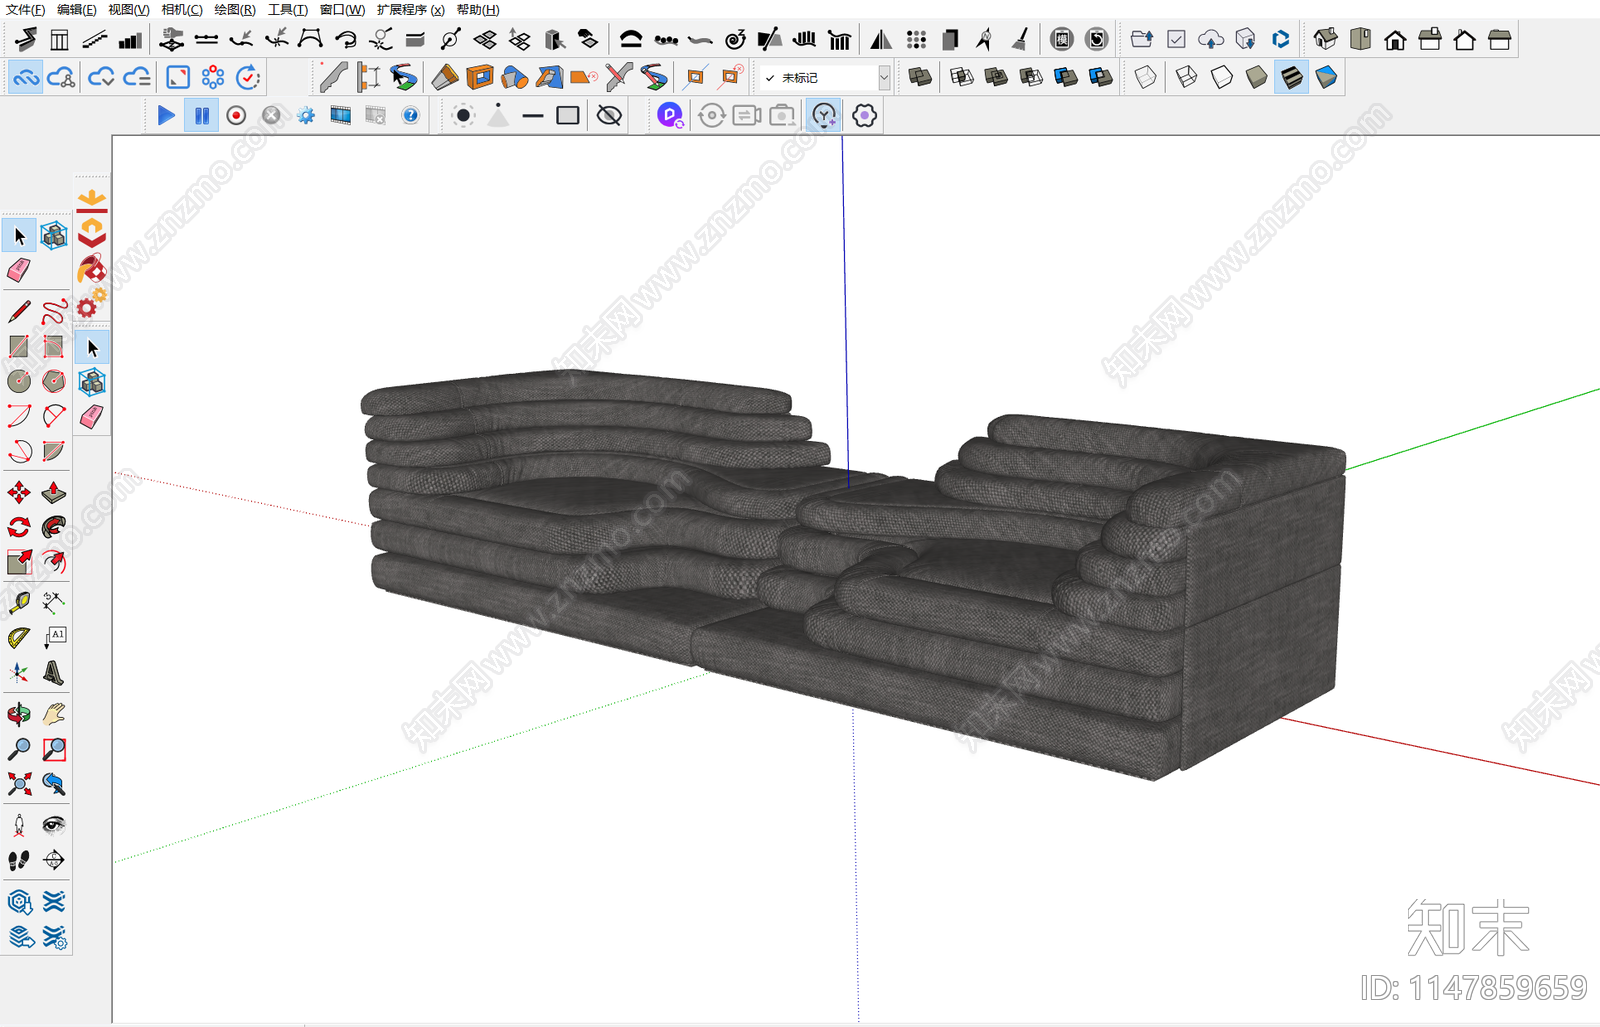Click the broom cleanup icon
Screen dimensions: 1600x1027
pos(1020,40)
